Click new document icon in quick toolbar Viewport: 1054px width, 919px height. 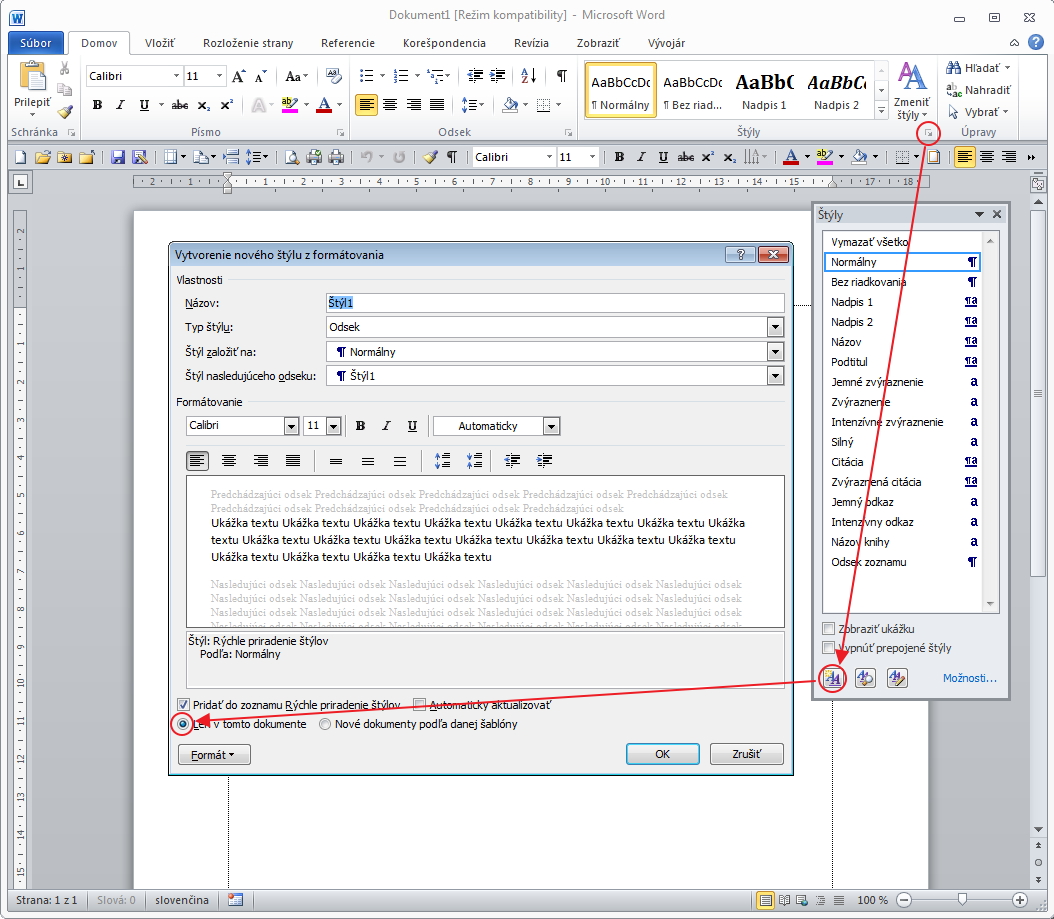pyautogui.click(x=20, y=157)
